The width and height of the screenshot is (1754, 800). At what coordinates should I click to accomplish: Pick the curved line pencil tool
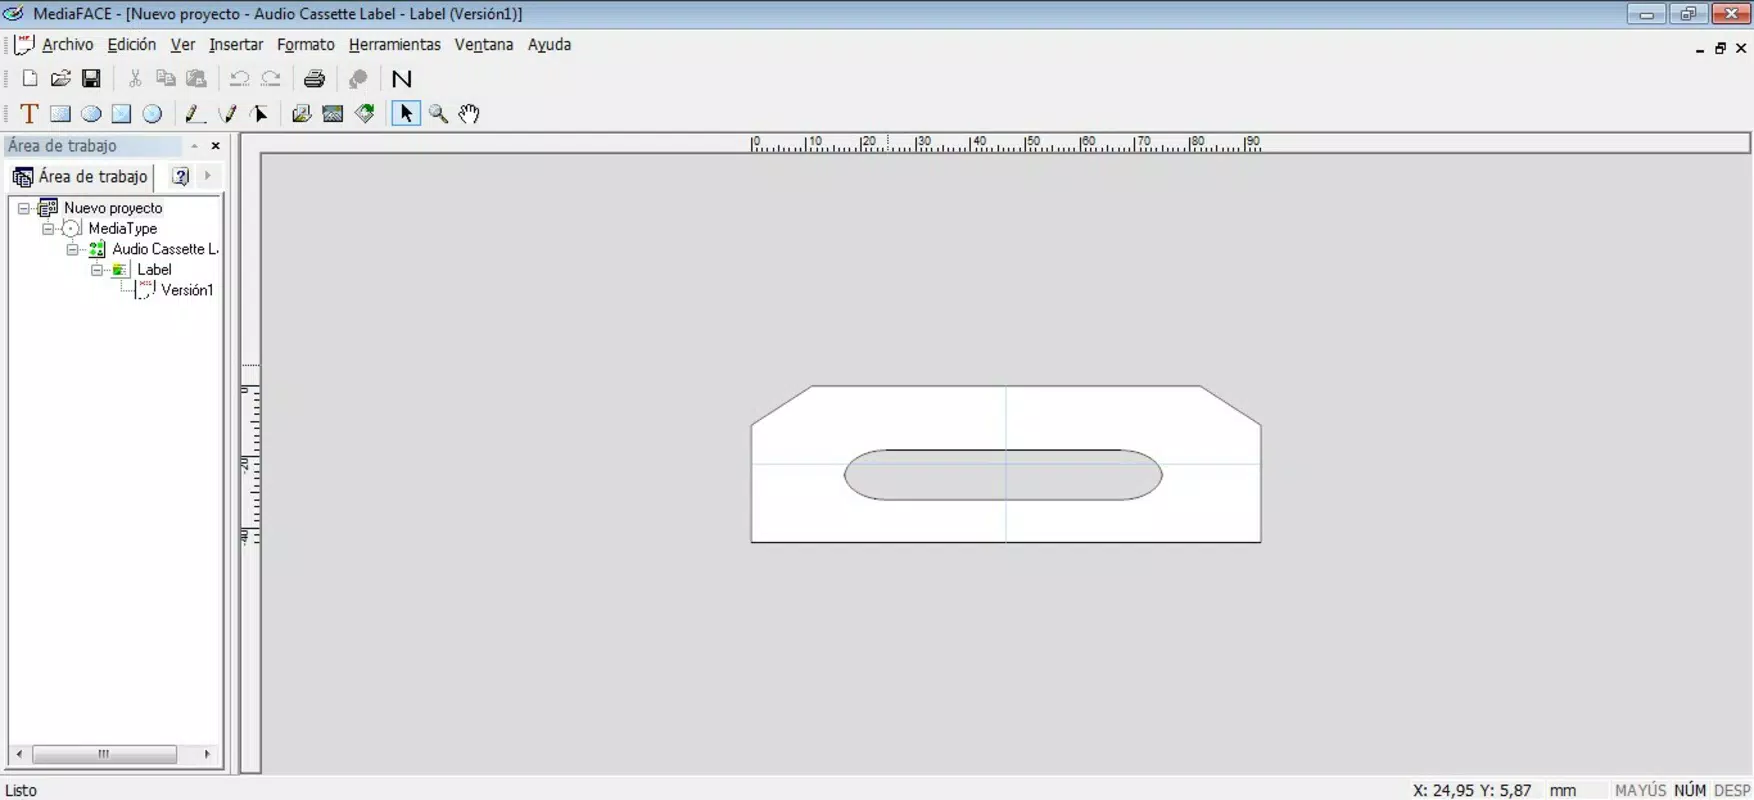228,114
